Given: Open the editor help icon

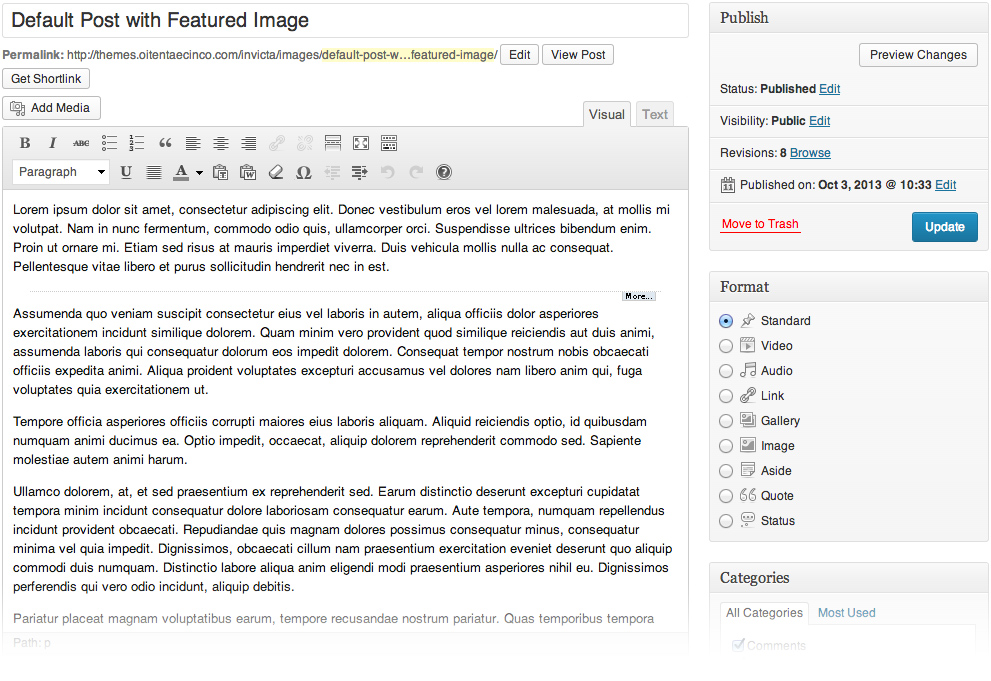Looking at the screenshot, I should [x=444, y=172].
